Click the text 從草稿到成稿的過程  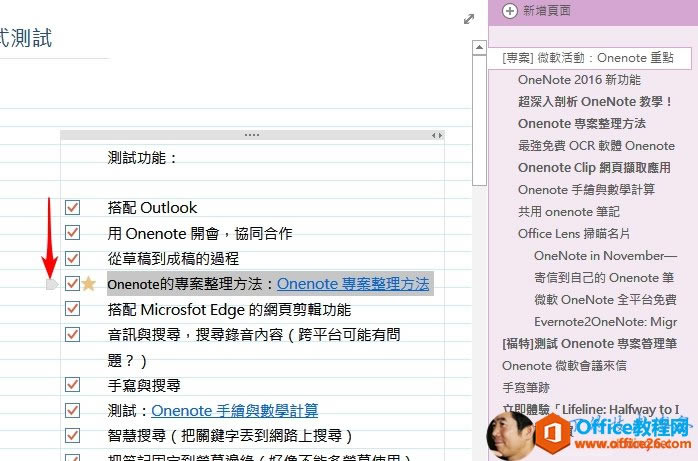click(x=173, y=259)
